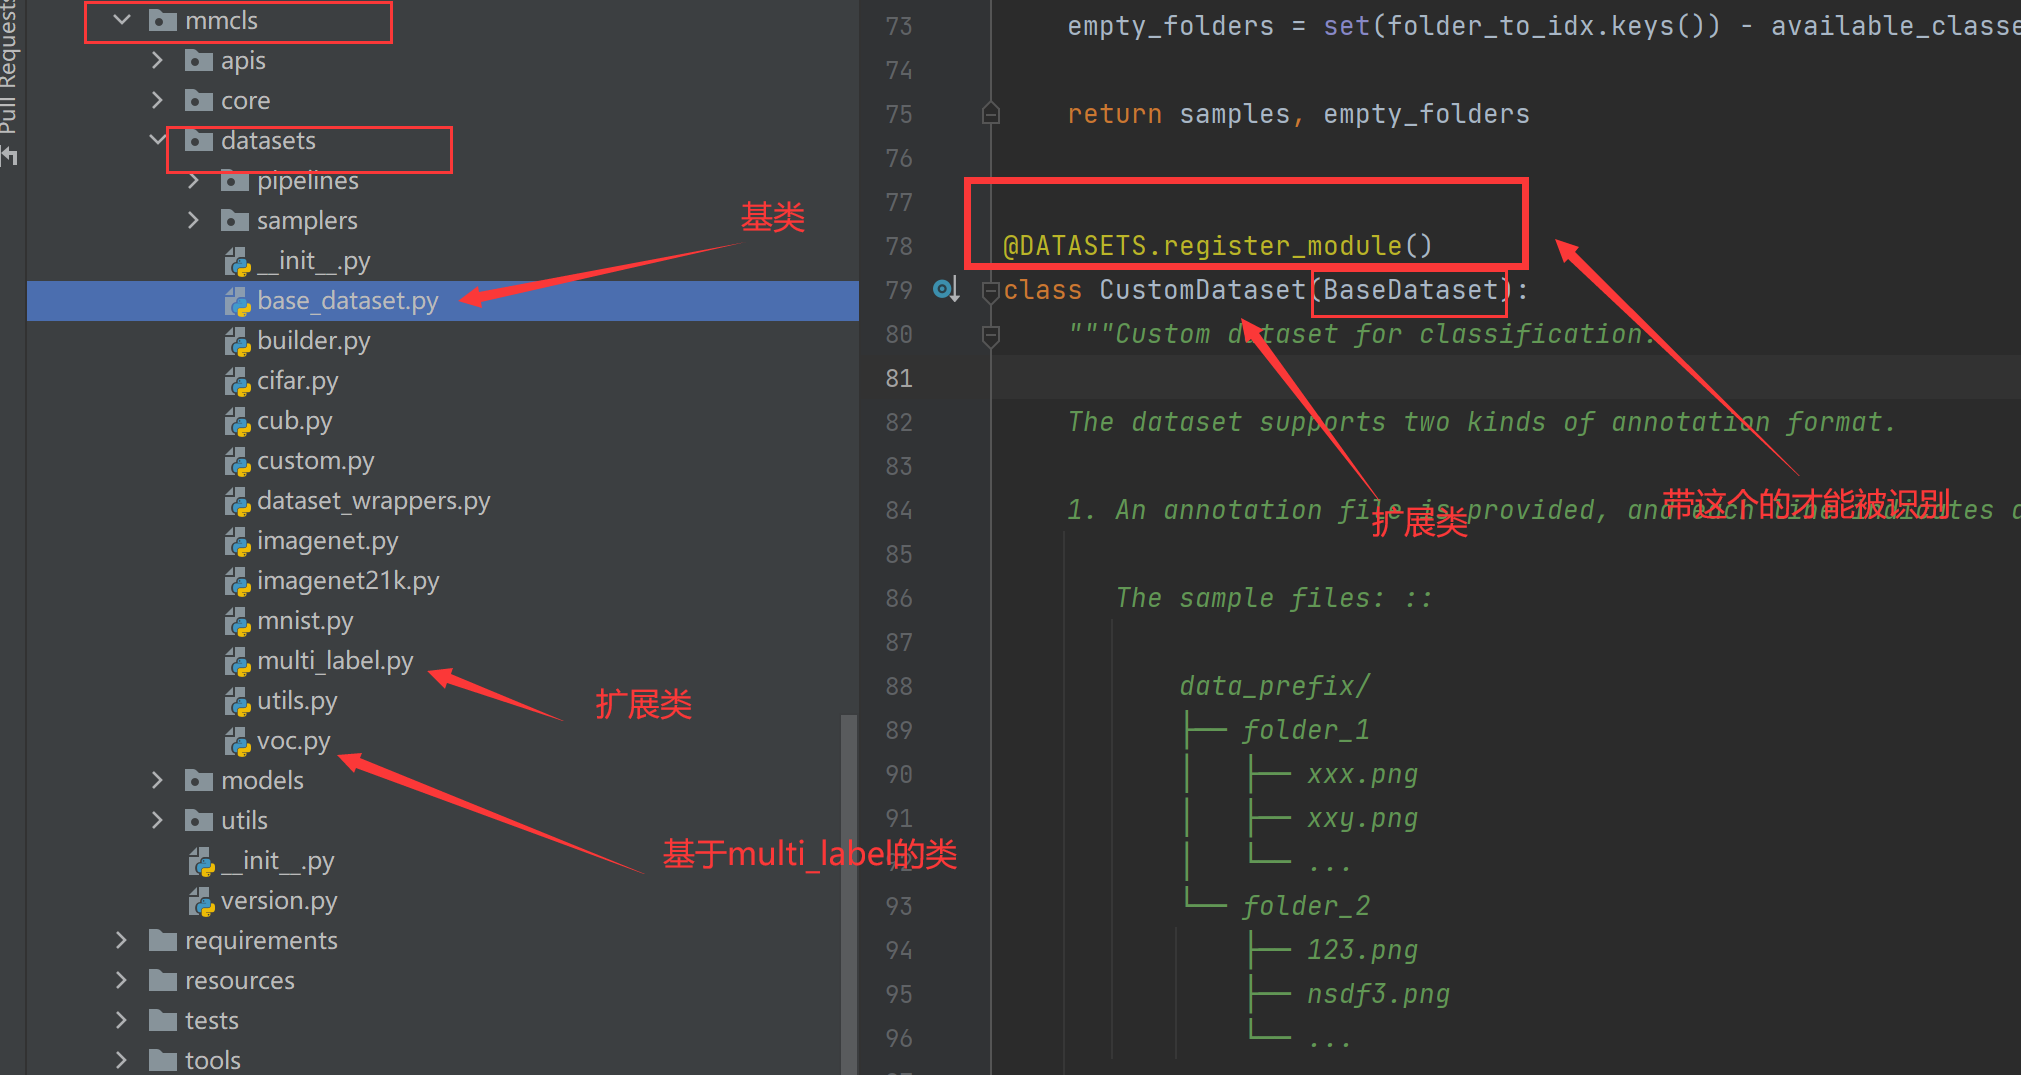Open base_dataset.py in the project tree
The image size is (2021, 1075).
(347, 301)
